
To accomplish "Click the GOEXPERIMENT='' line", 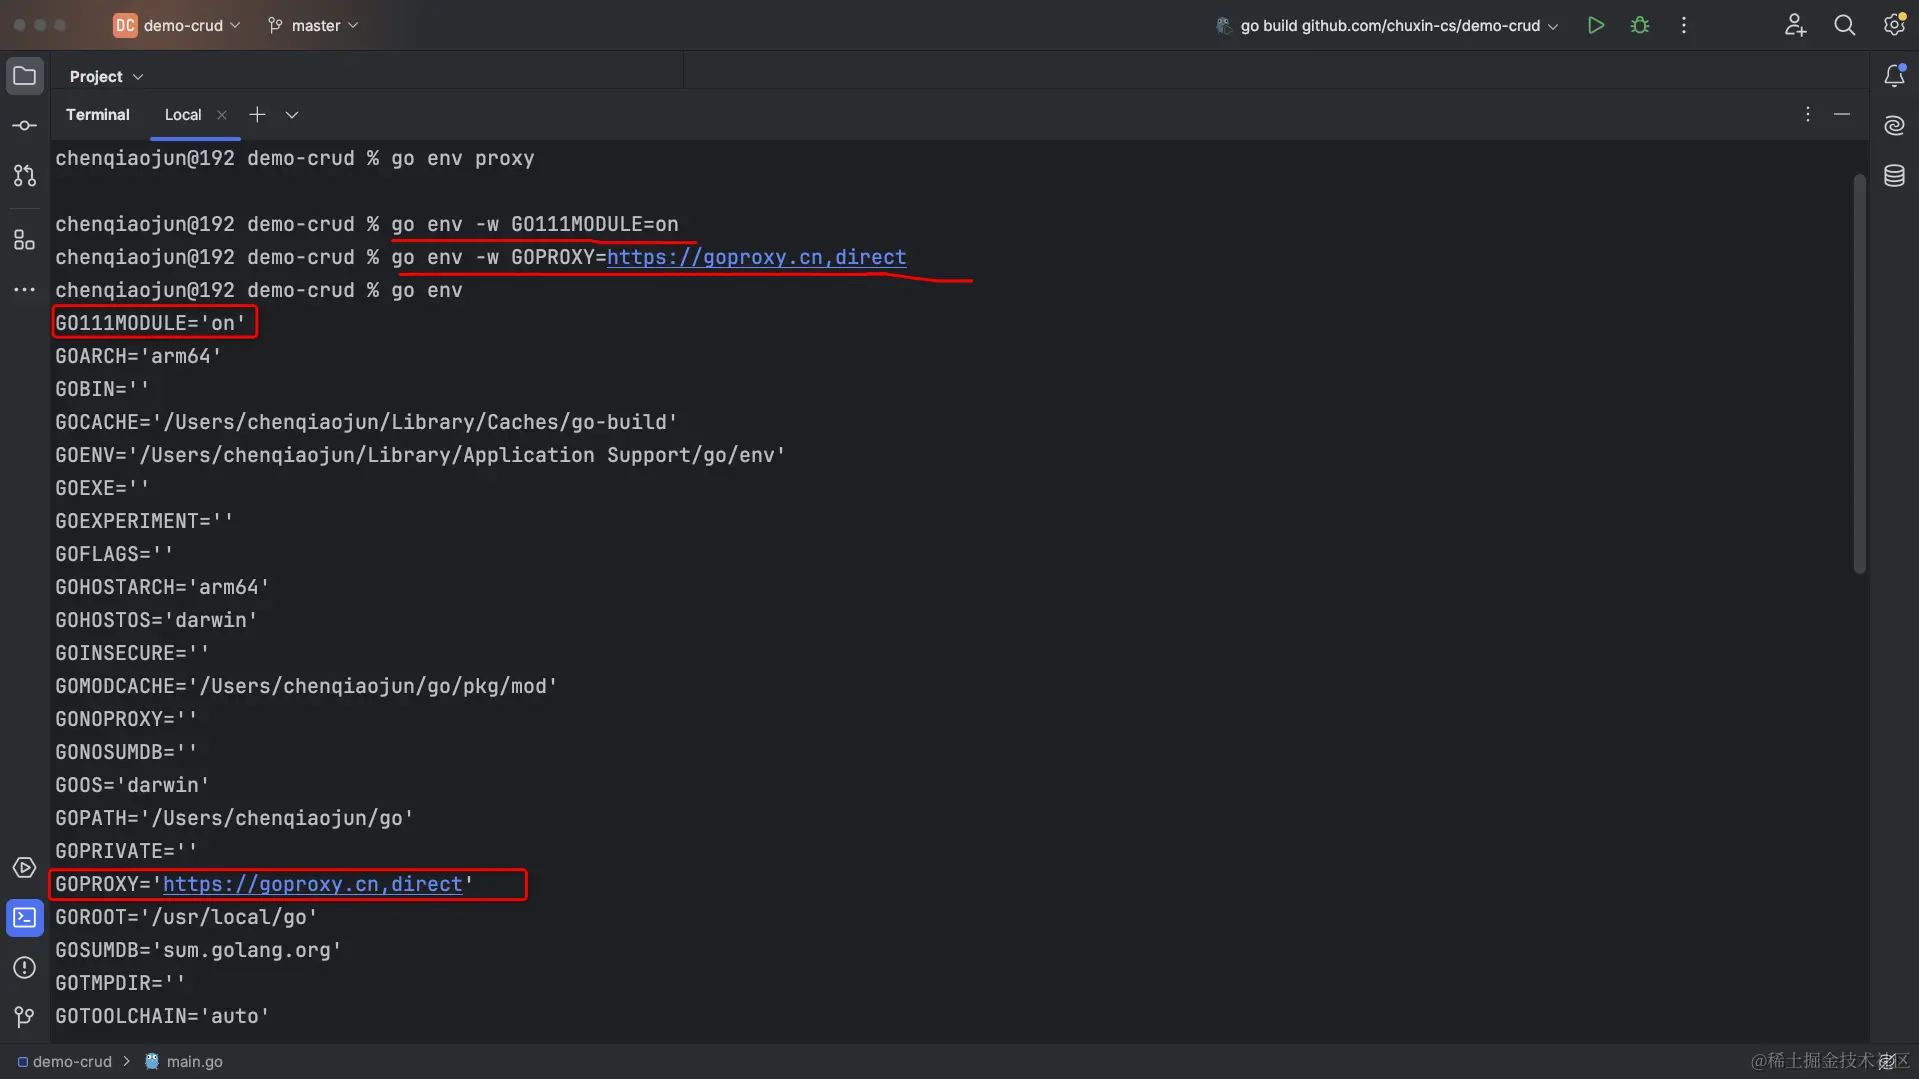I will pos(144,521).
